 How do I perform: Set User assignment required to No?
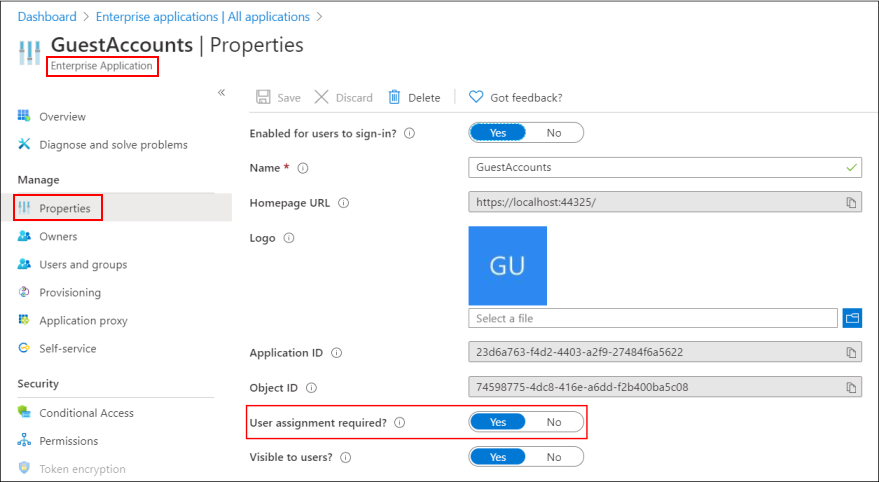(x=554, y=422)
